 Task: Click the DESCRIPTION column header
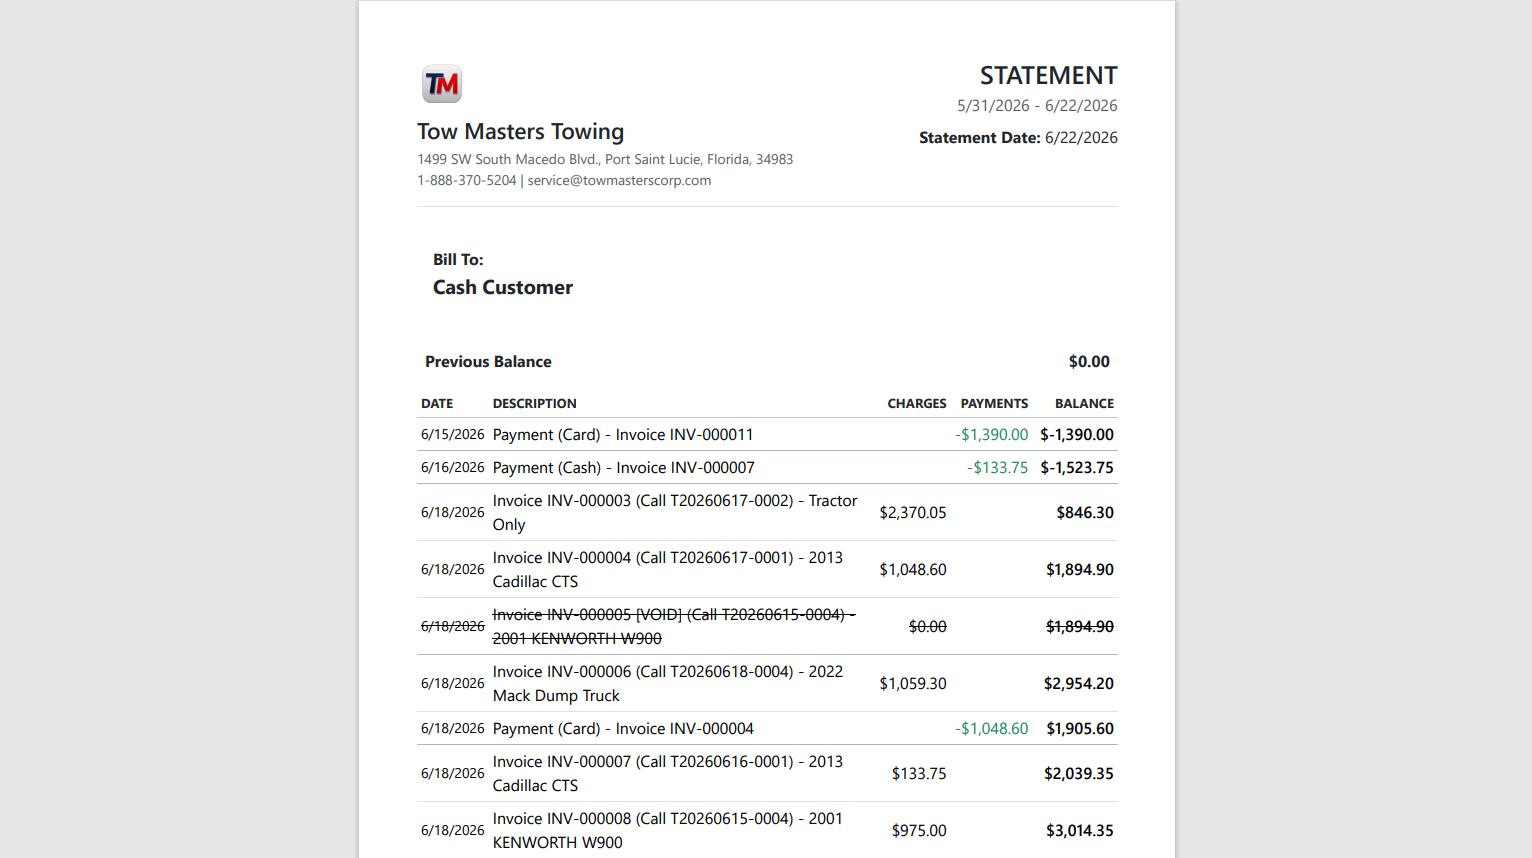tap(534, 404)
